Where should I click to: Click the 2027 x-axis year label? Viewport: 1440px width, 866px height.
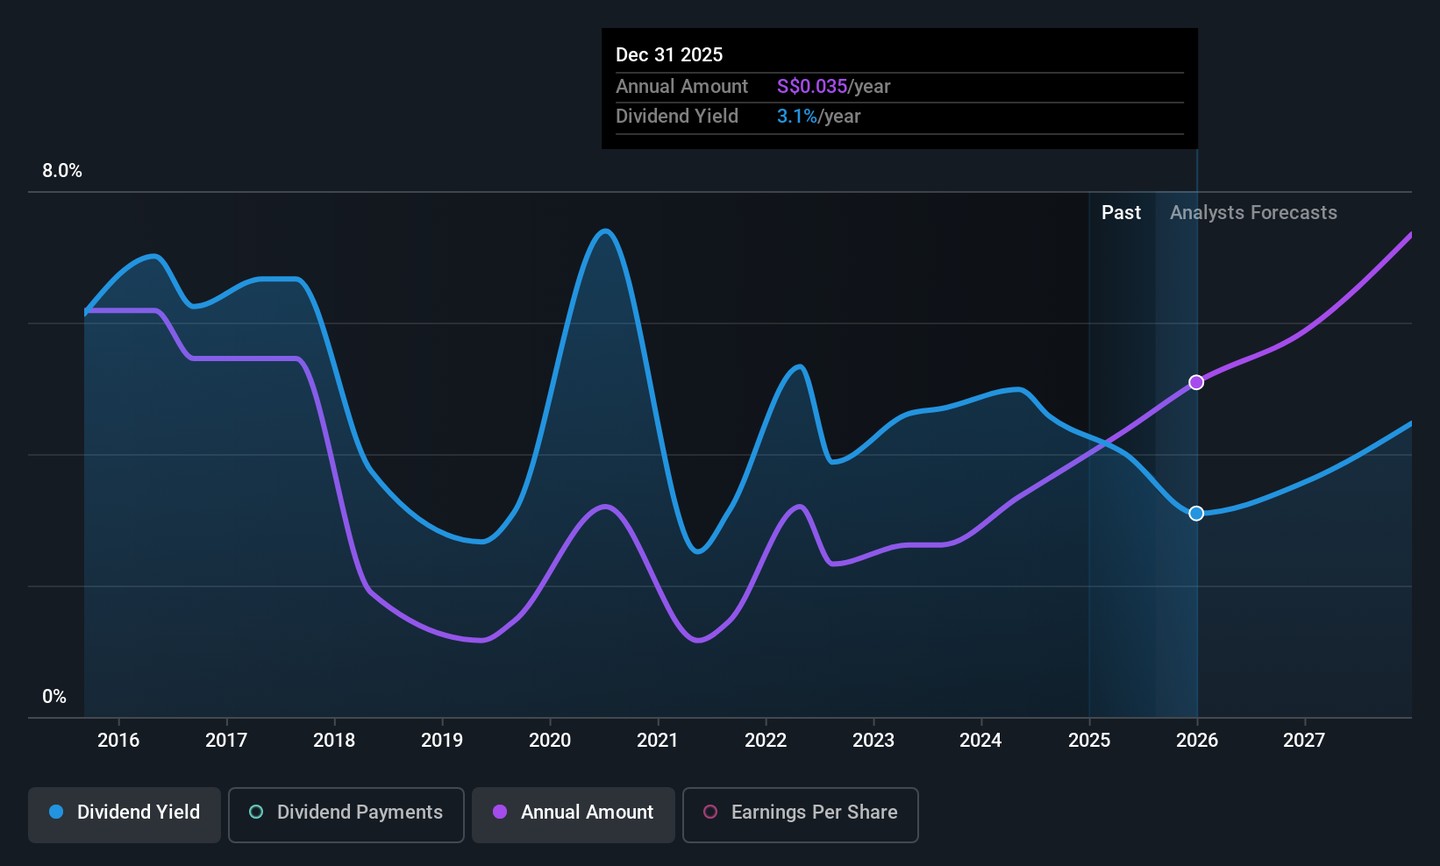pos(1304,741)
